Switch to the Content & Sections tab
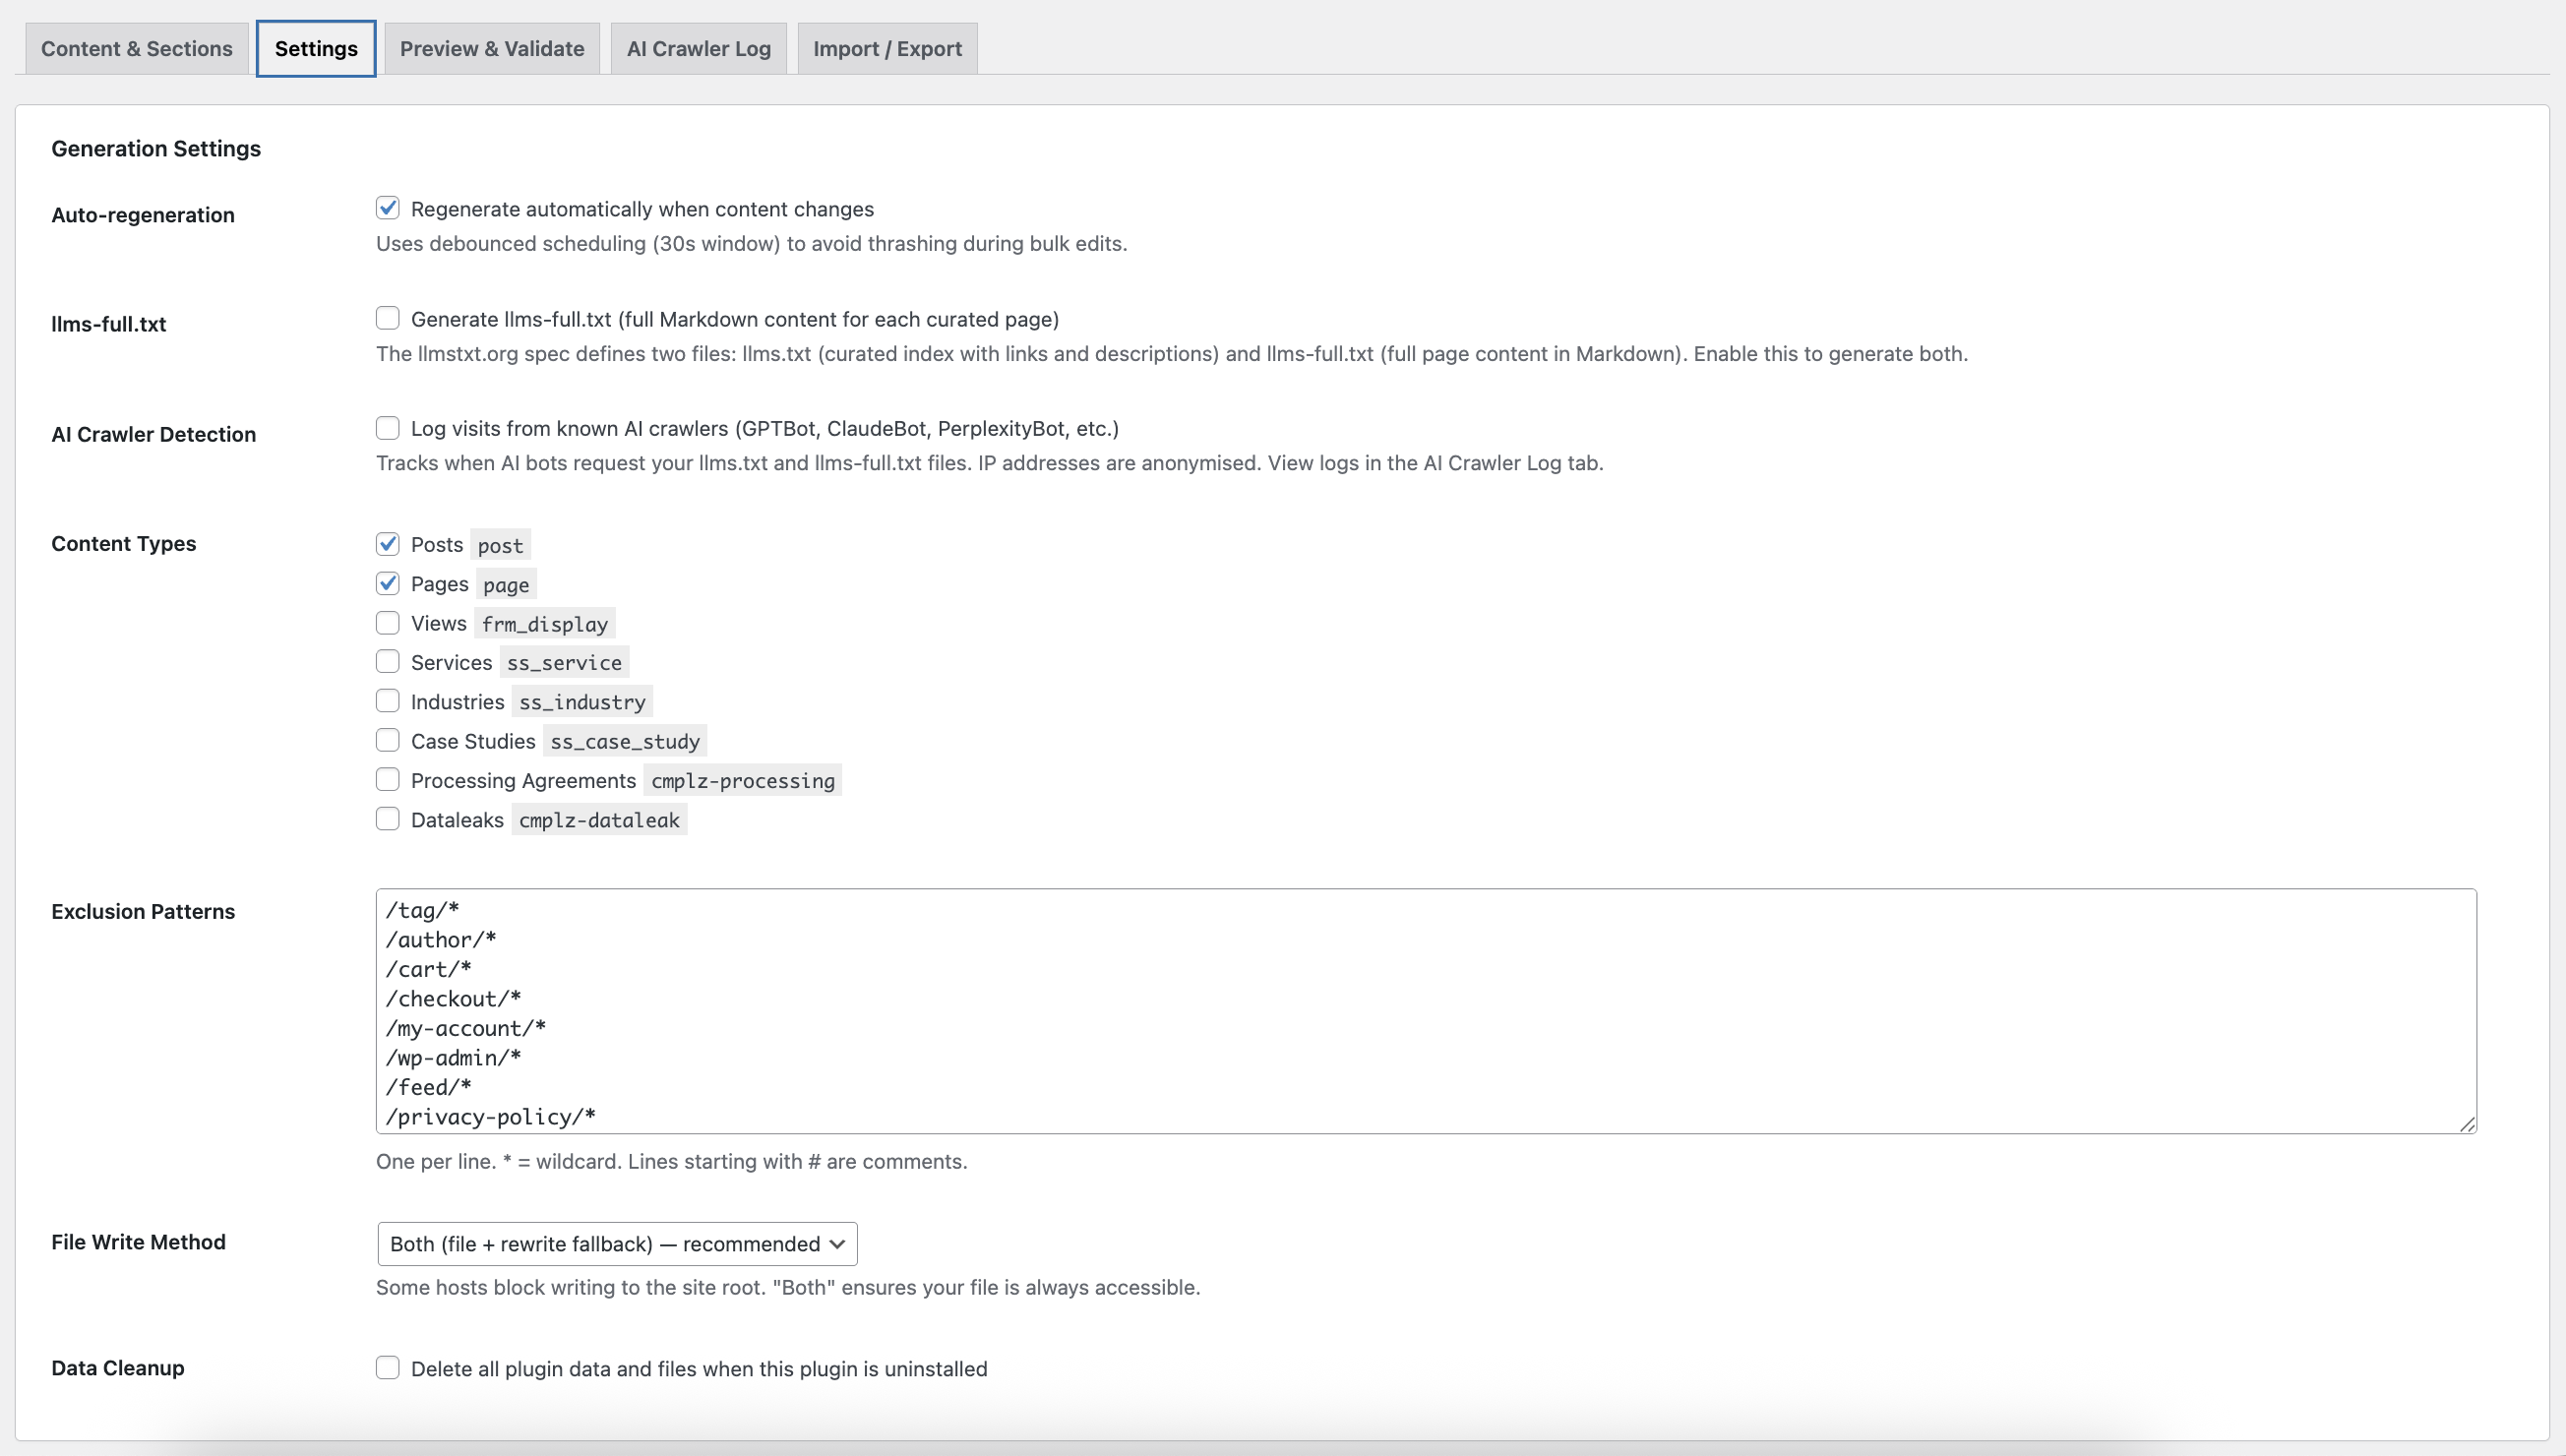The height and width of the screenshot is (1456, 2566). pos(136,47)
